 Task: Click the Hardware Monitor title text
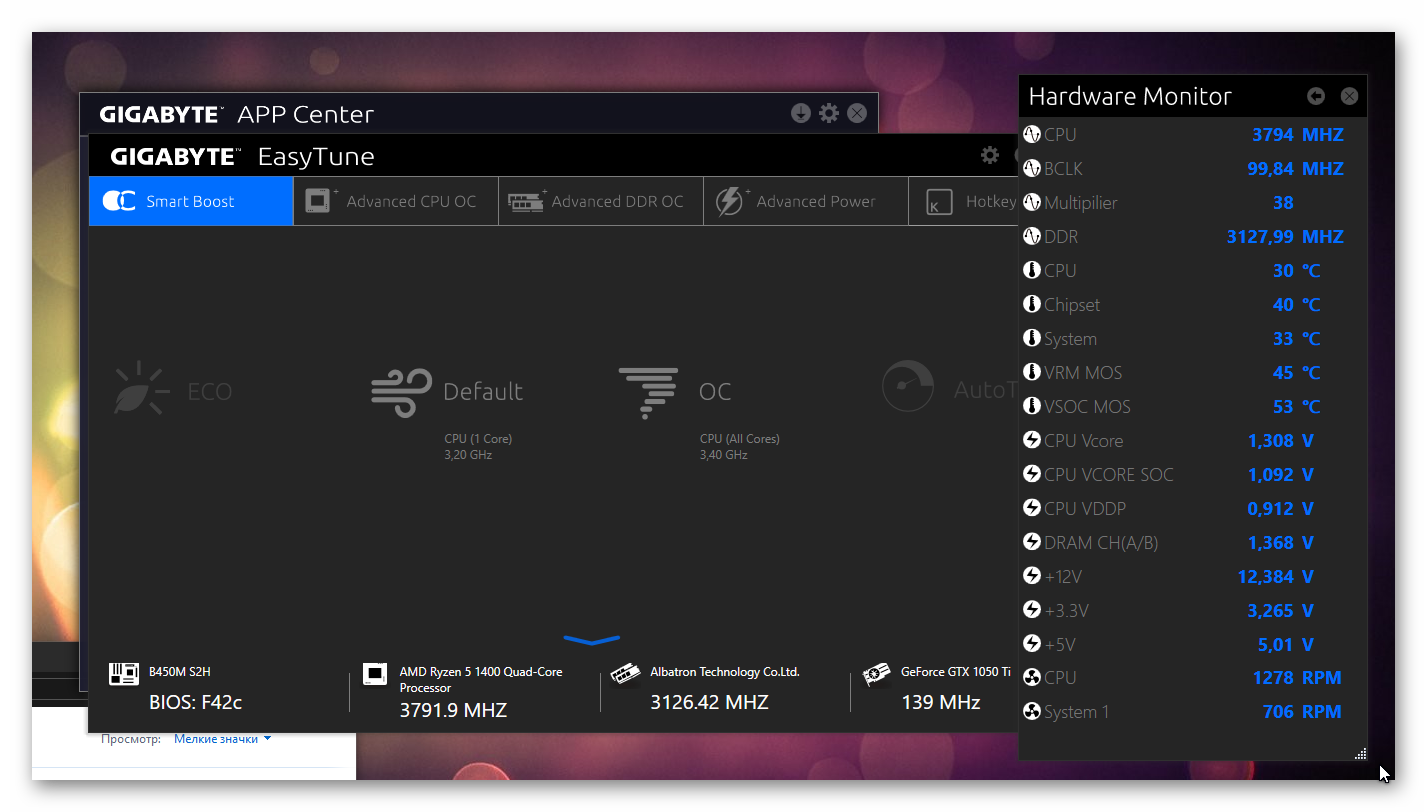click(x=1130, y=96)
